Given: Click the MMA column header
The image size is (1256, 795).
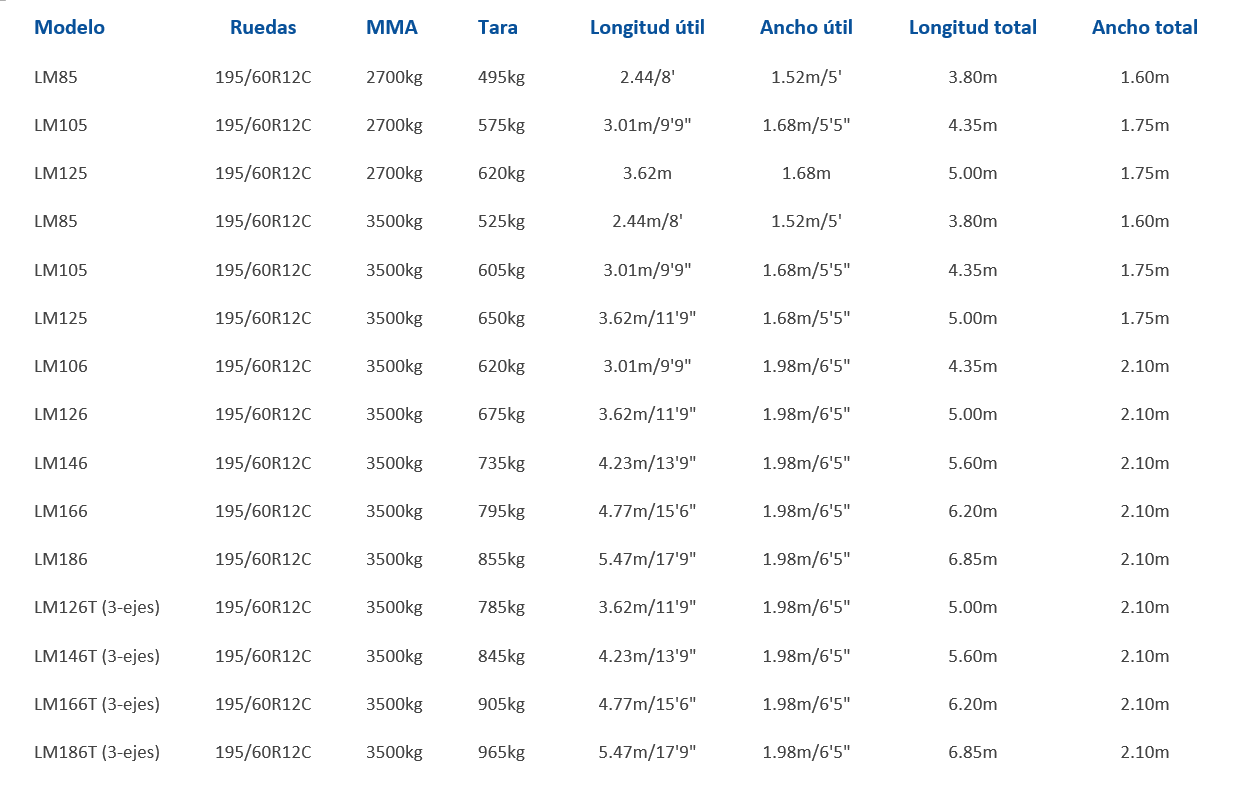Looking at the screenshot, I should pyautogui.click(x=392, y=28).
